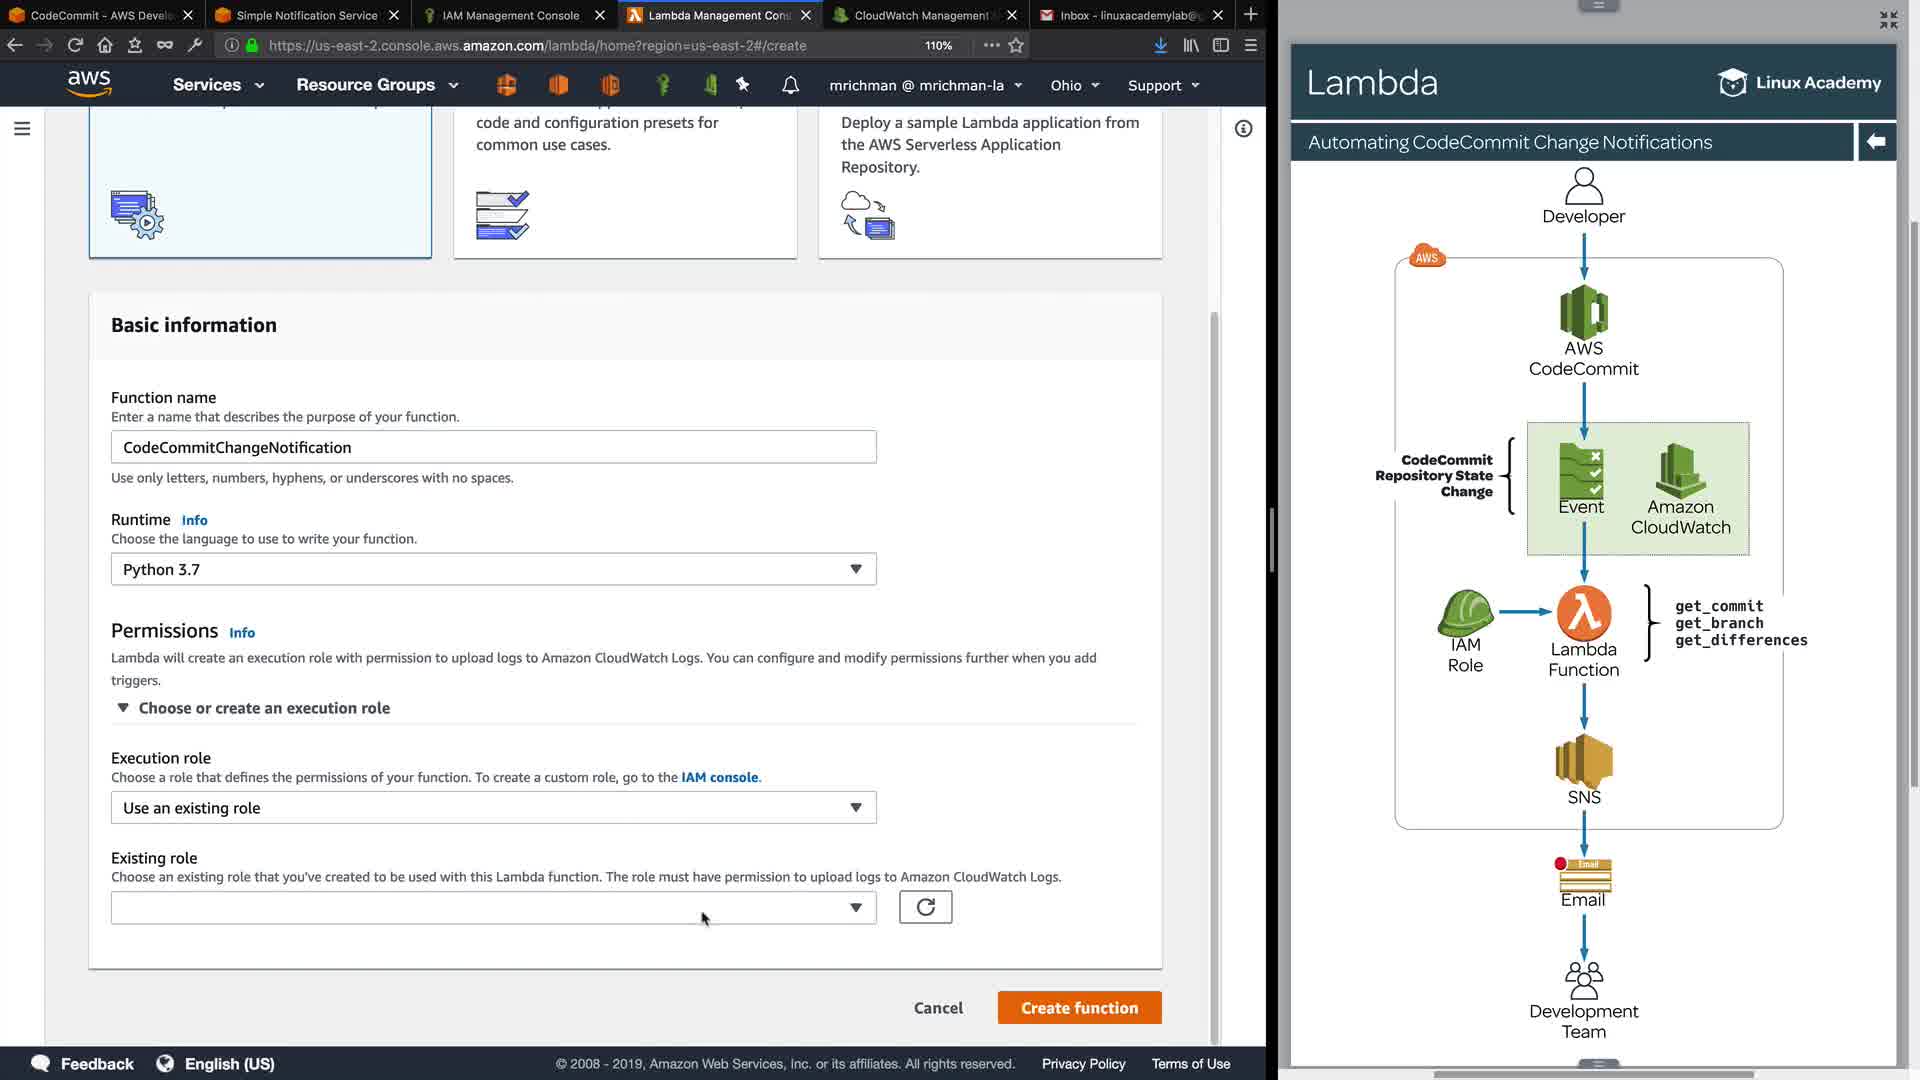Open the Services menu
1920x1080 pixels.
[x=218, y=85]
